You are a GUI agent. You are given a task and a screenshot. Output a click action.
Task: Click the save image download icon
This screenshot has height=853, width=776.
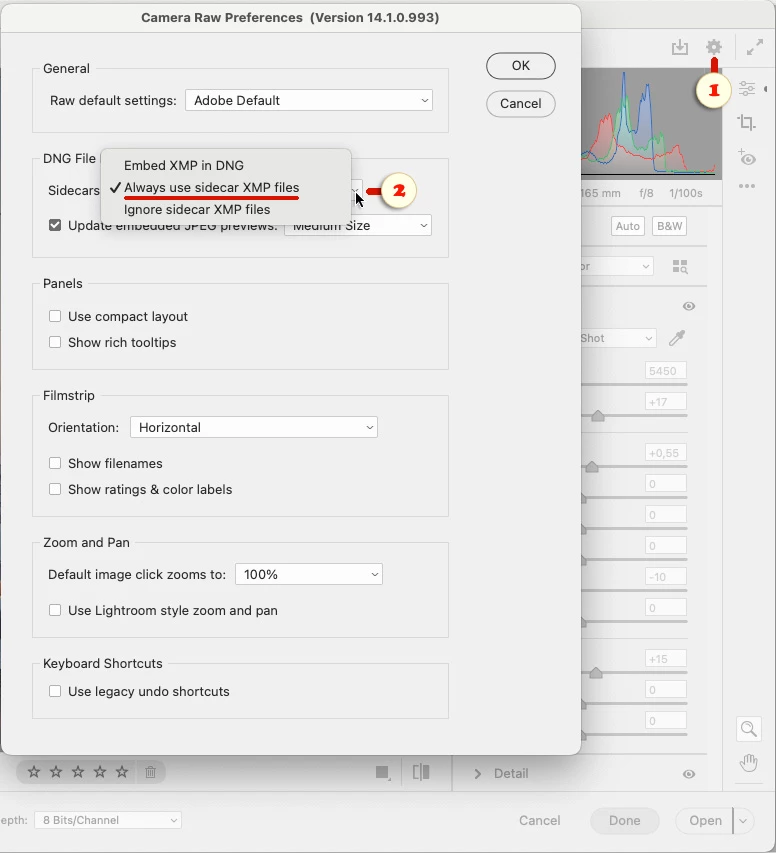point(680,47)
